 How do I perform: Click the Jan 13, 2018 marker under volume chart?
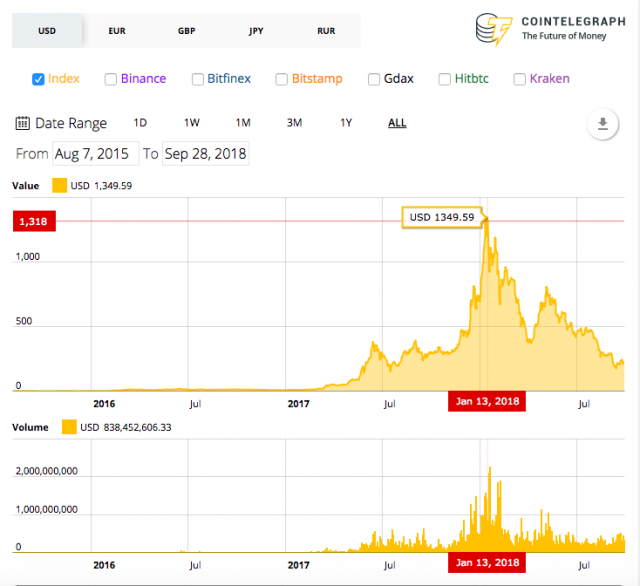(x=487, y=563)
